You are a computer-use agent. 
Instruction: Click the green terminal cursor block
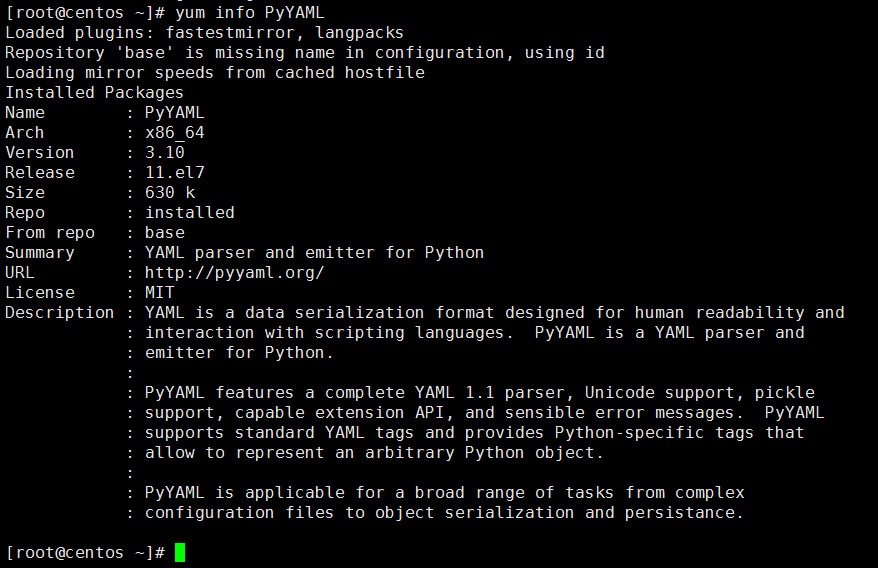click(180, 552)
